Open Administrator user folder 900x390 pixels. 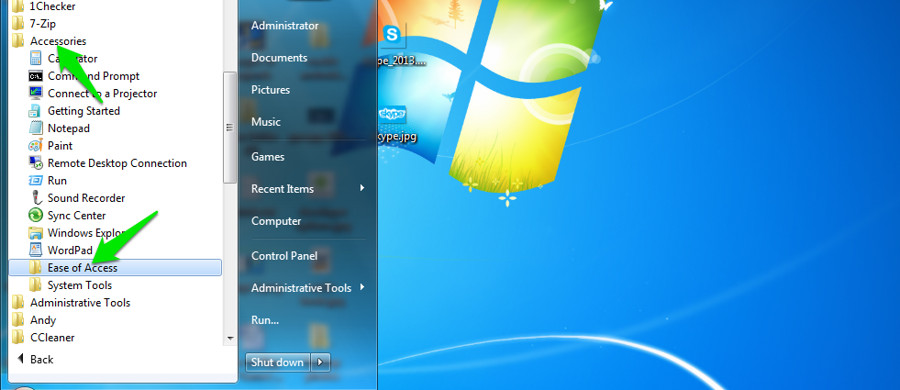(x=285, y=25)
